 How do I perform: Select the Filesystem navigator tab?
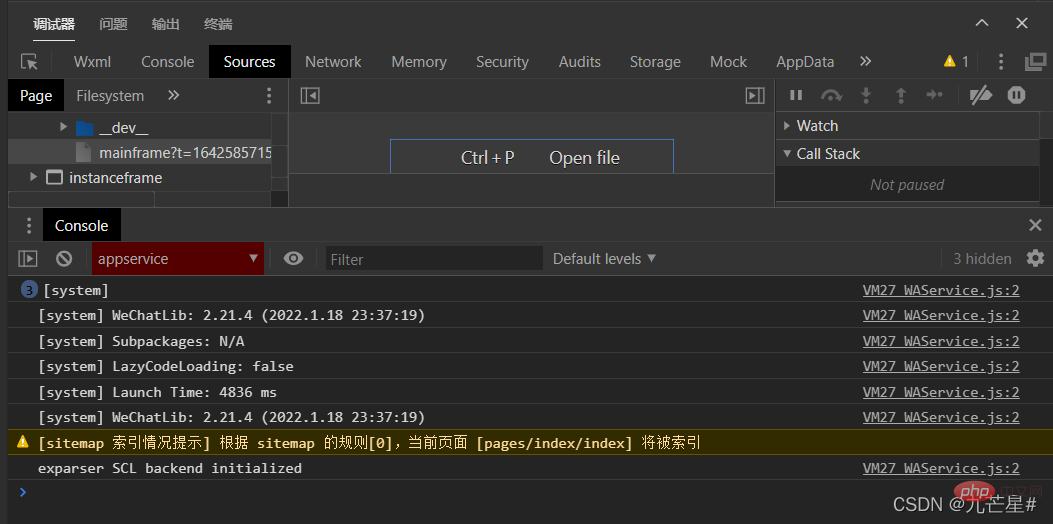(110, 95)
